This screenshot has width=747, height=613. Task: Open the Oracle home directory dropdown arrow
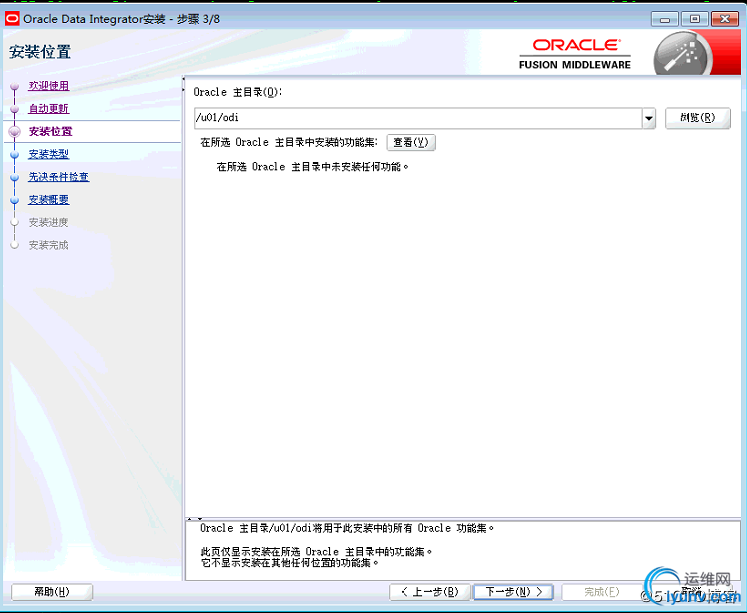(649, 118)
